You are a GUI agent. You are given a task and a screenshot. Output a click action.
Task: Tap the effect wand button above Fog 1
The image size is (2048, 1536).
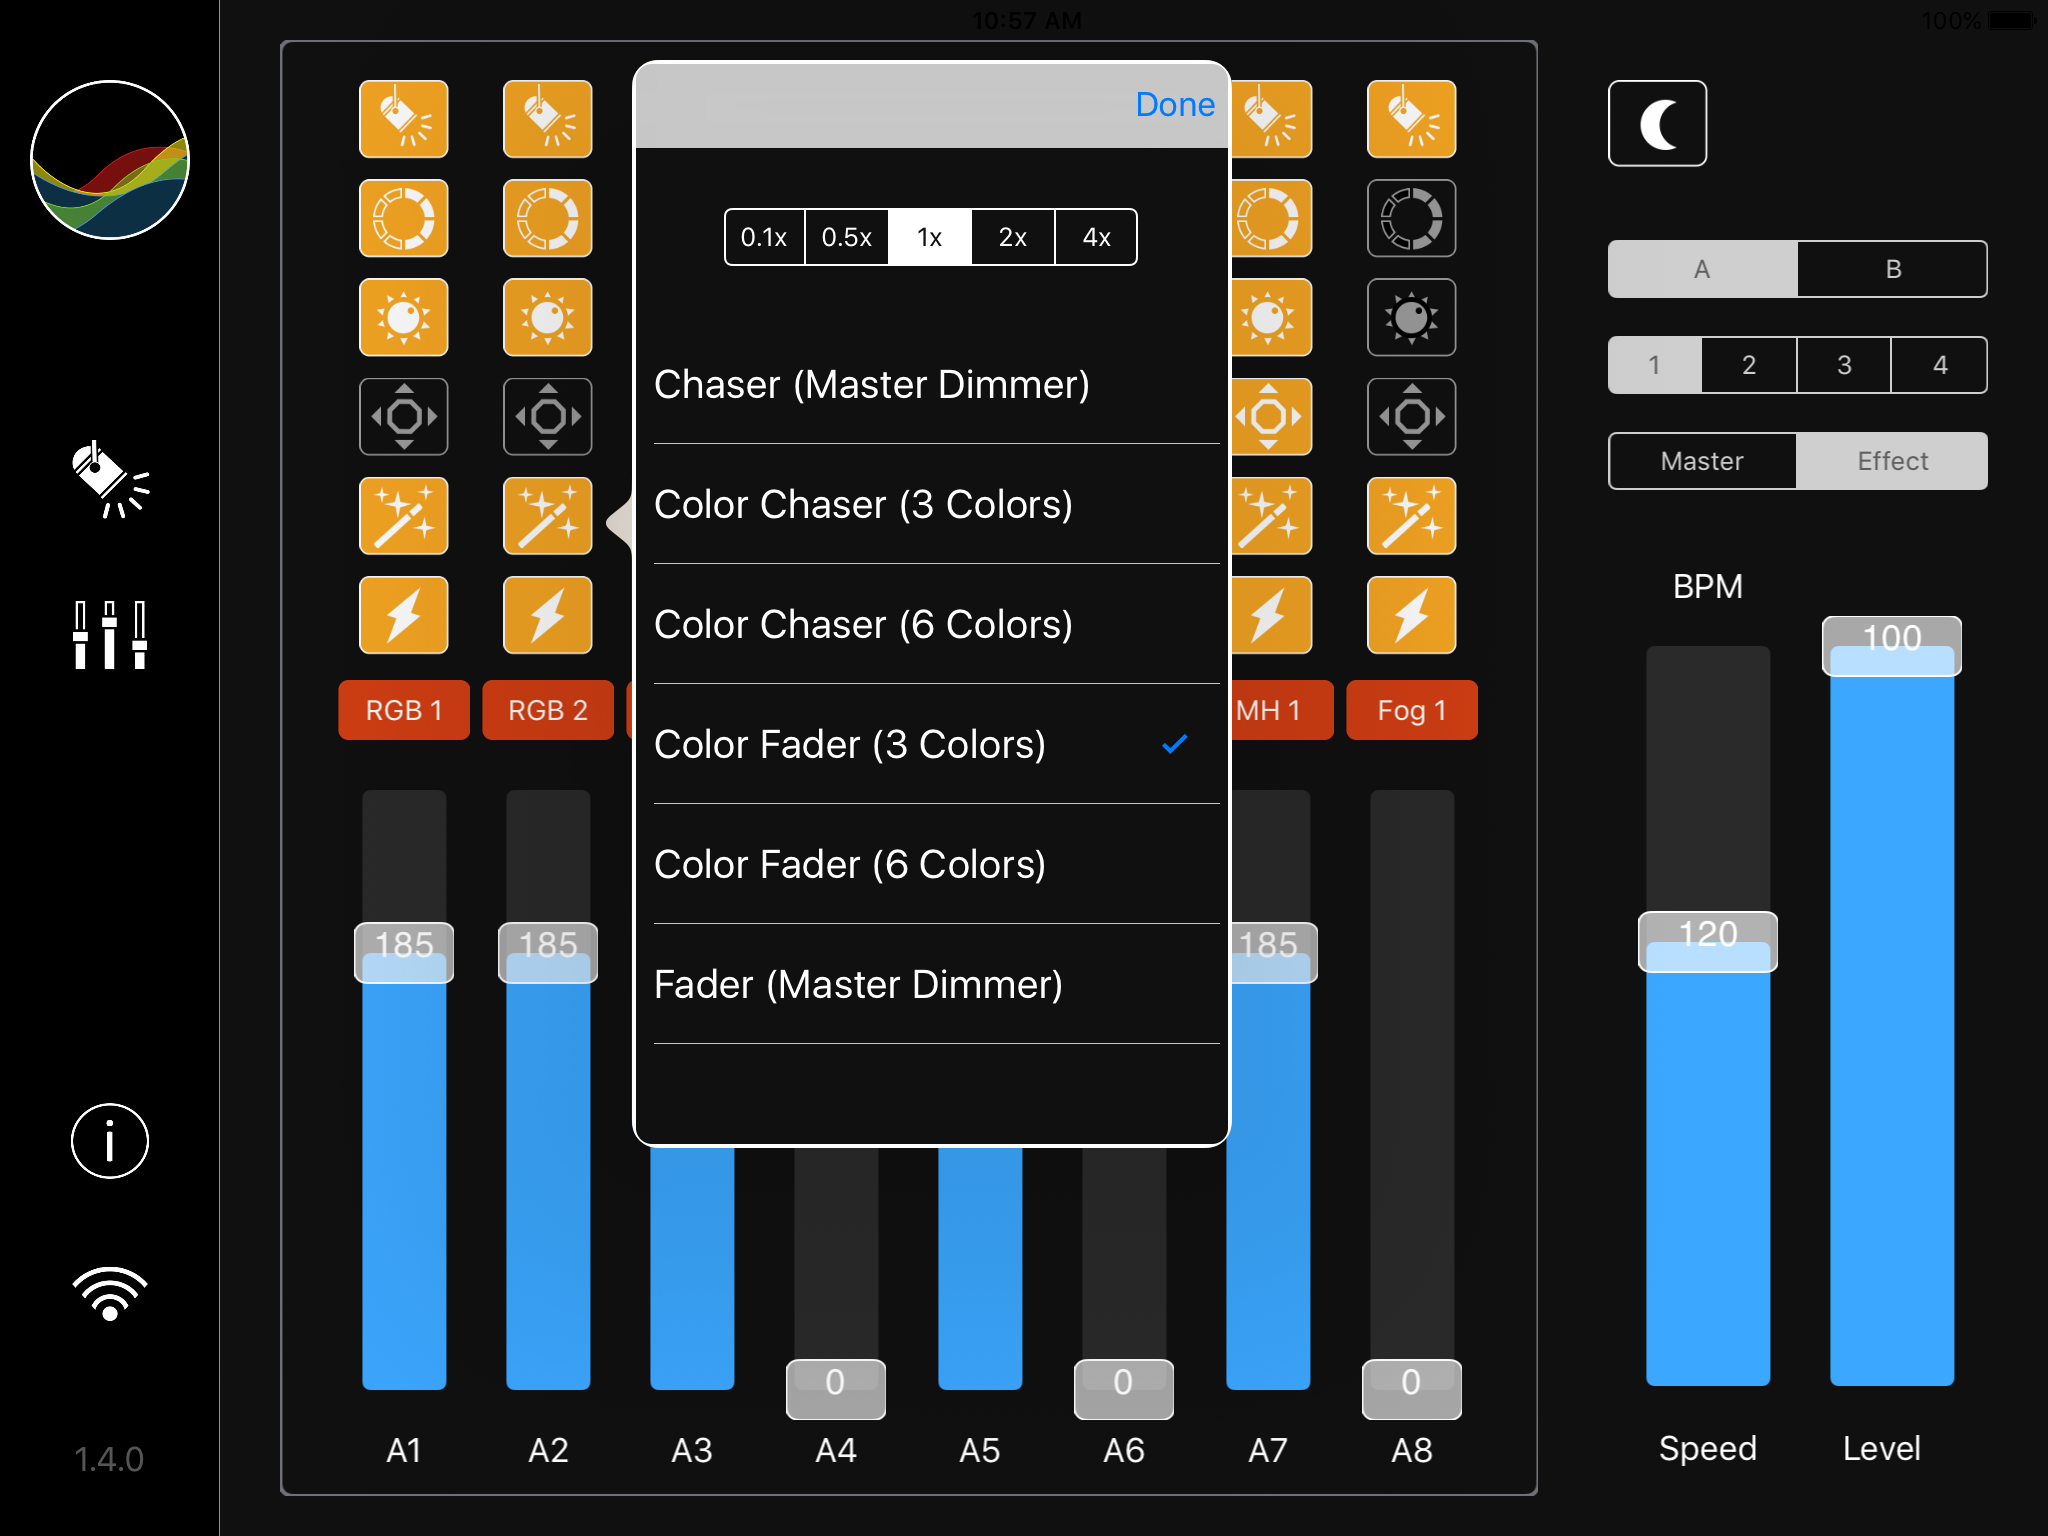click(1411, 516)
